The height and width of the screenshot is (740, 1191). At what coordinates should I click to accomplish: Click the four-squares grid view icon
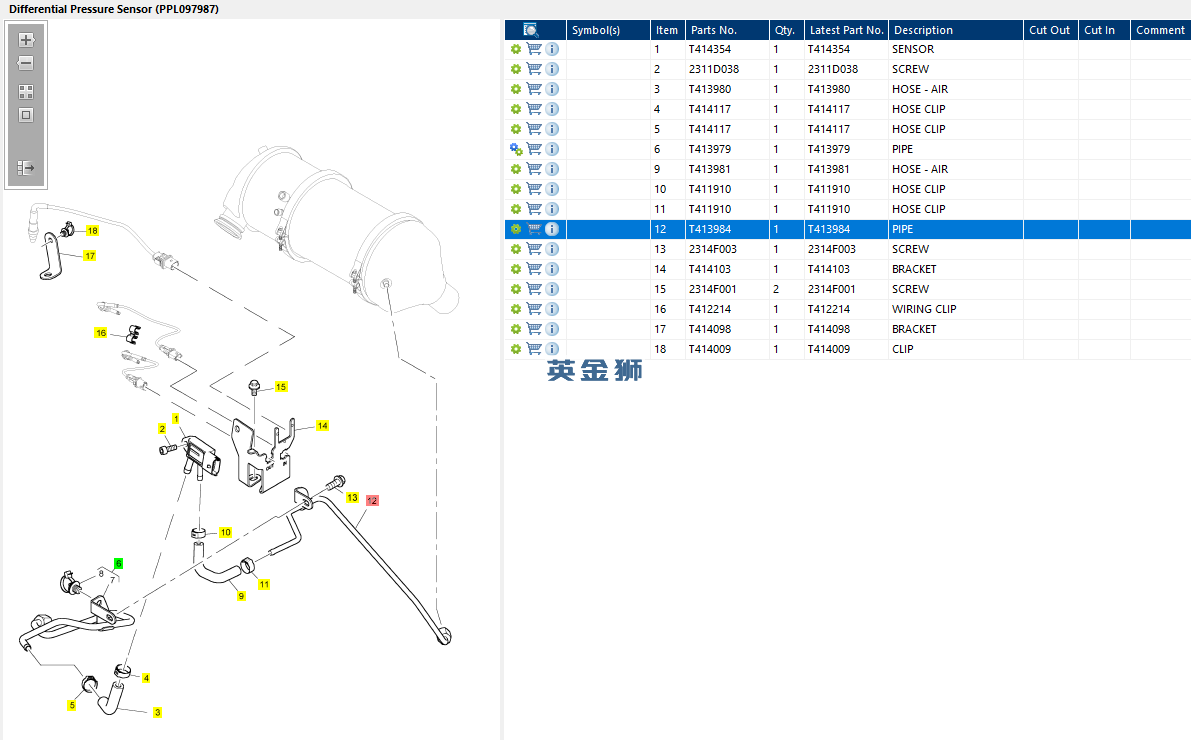[x=26, y=92]
